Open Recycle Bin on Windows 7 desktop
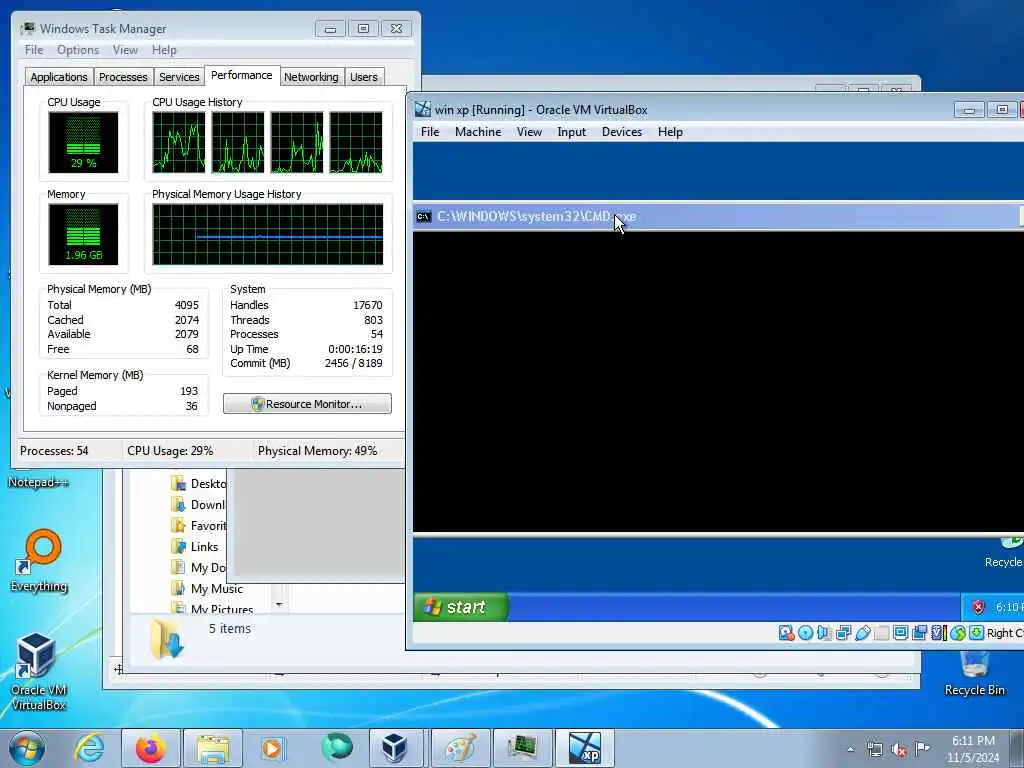 tap(974, 673)
